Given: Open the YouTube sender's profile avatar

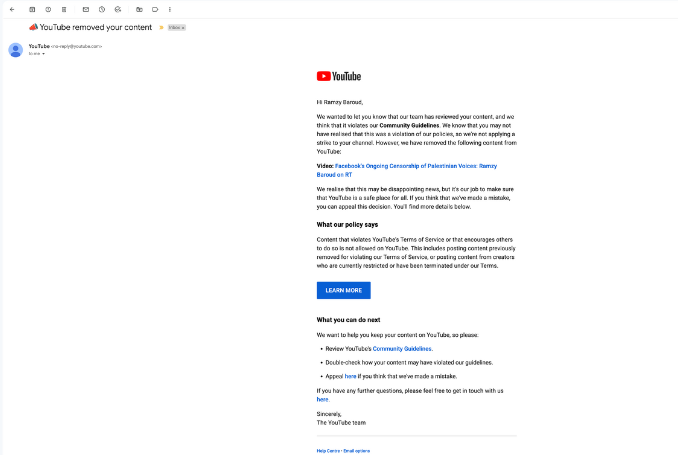Looking at the screenshot, I should [x=16, y=50].
